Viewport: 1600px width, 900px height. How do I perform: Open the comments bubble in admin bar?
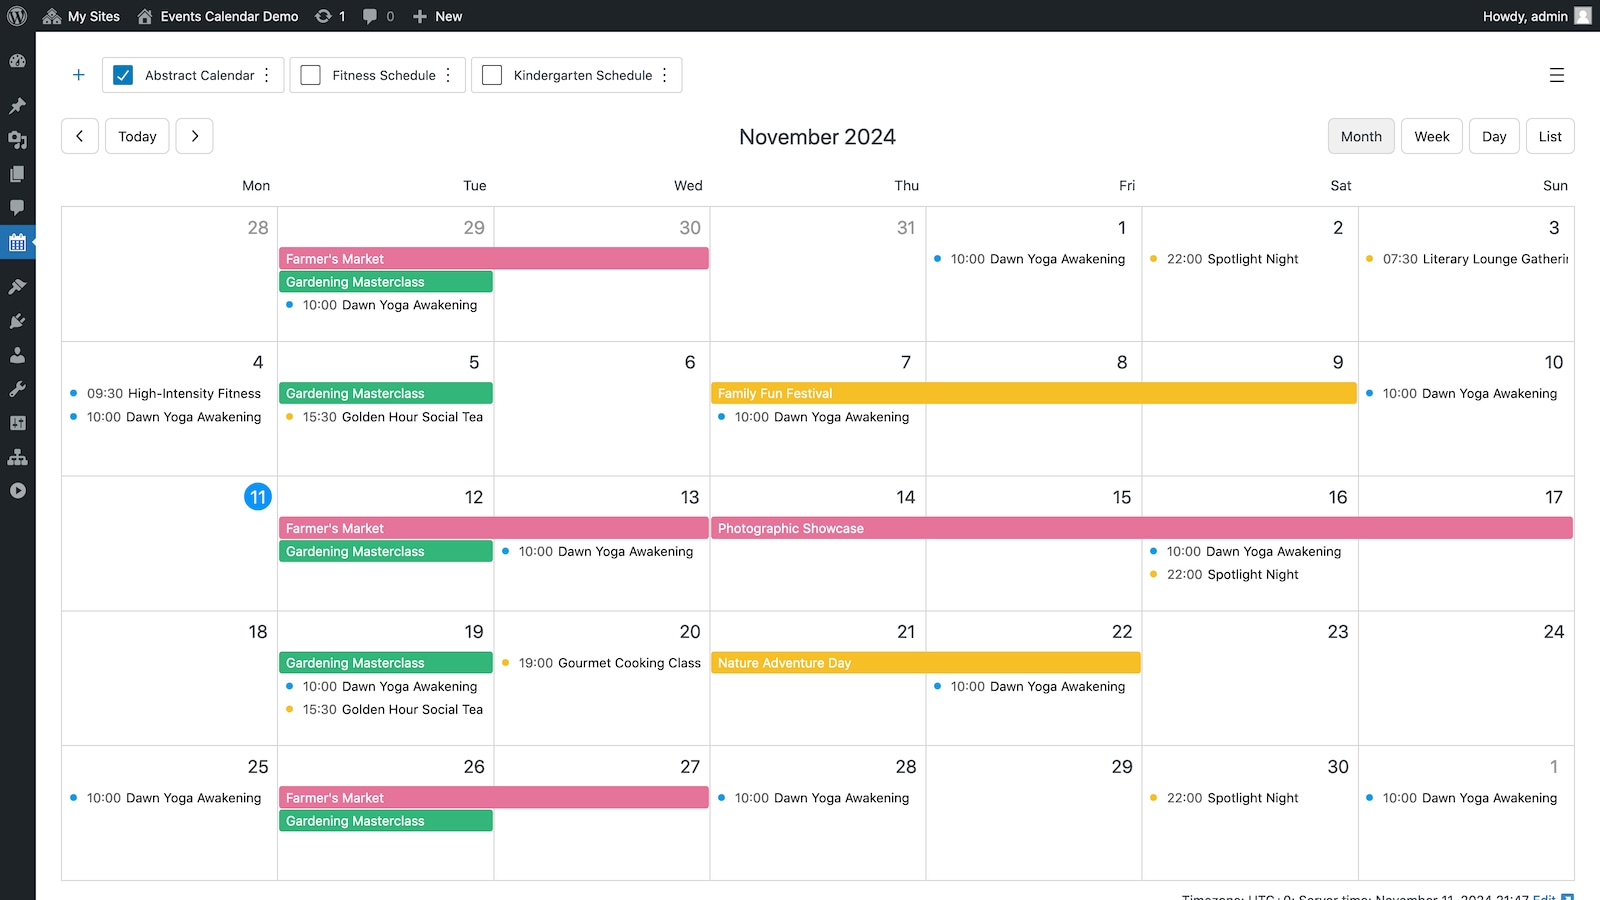(x=378, y=16)
